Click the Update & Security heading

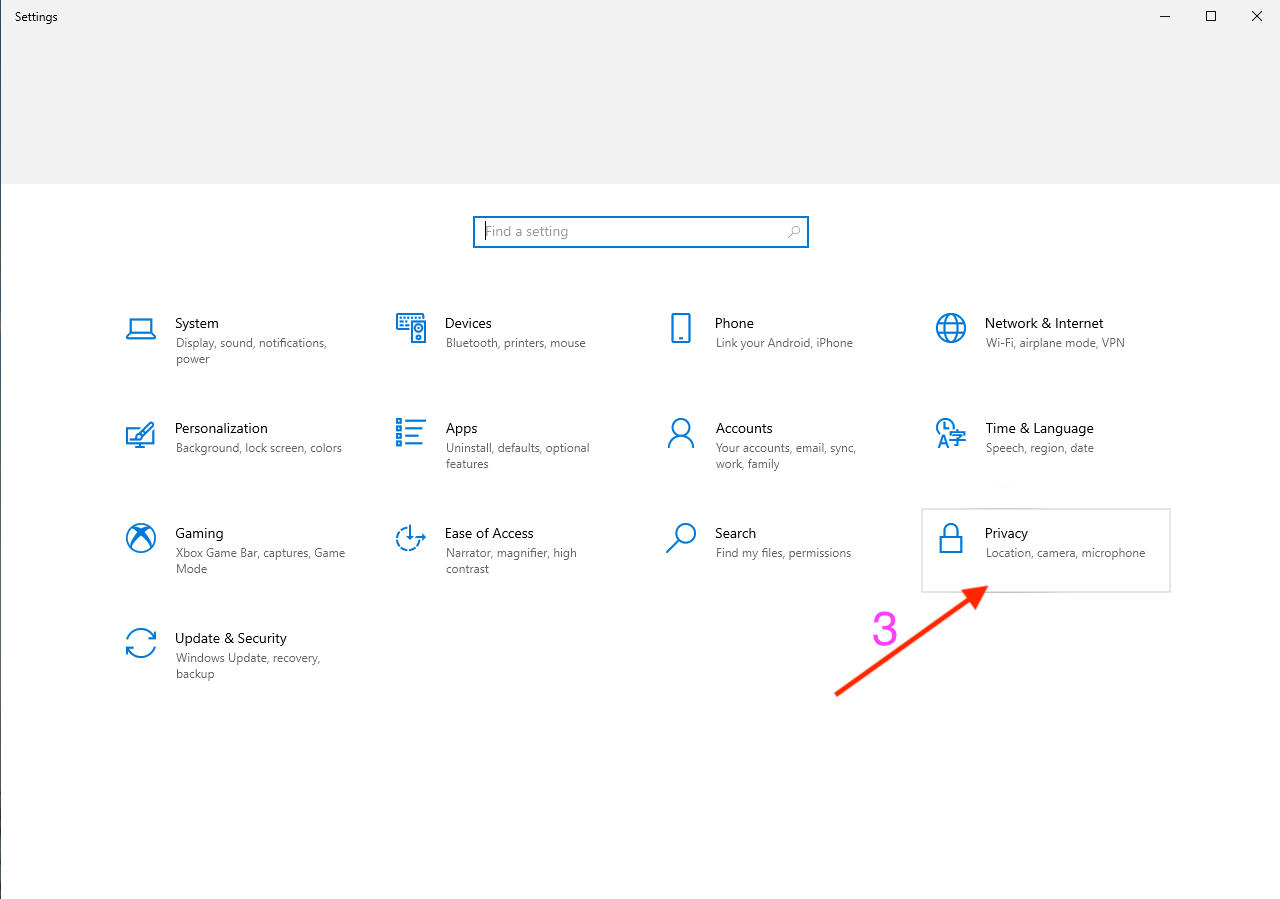point(231,638)
